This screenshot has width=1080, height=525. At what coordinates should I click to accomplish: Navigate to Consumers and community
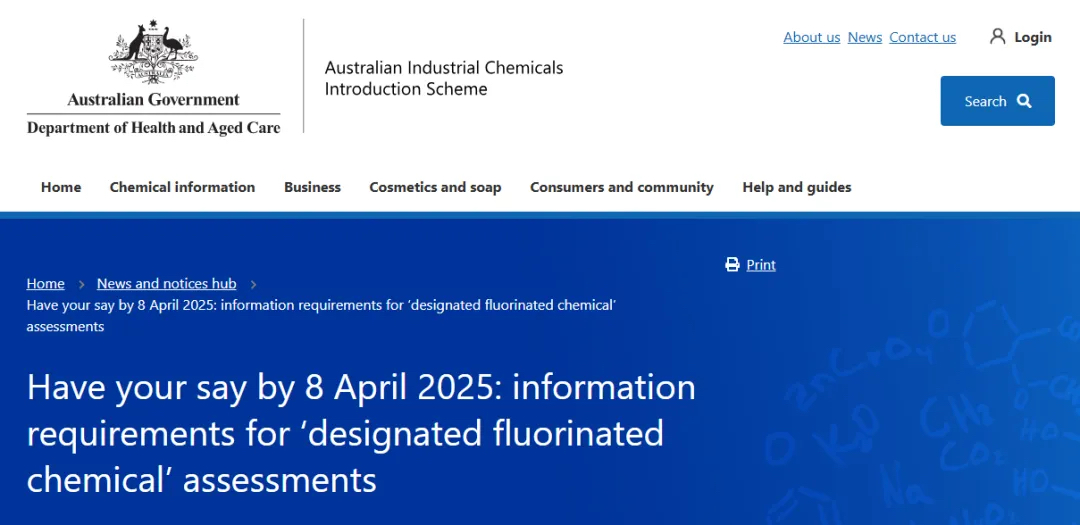pyautogui.click(x=621, y=187)
